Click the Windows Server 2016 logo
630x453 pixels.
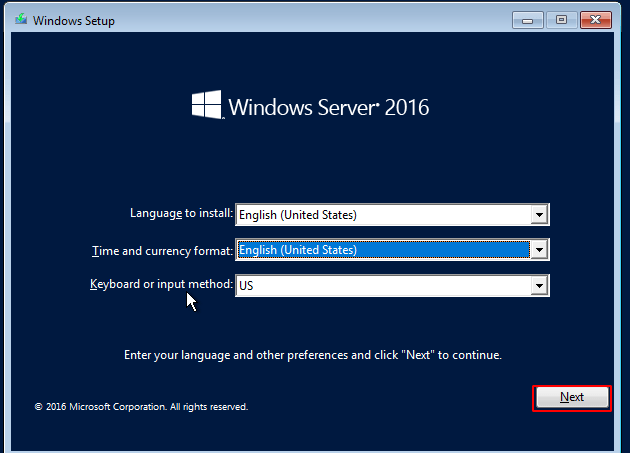click(310, 105)
